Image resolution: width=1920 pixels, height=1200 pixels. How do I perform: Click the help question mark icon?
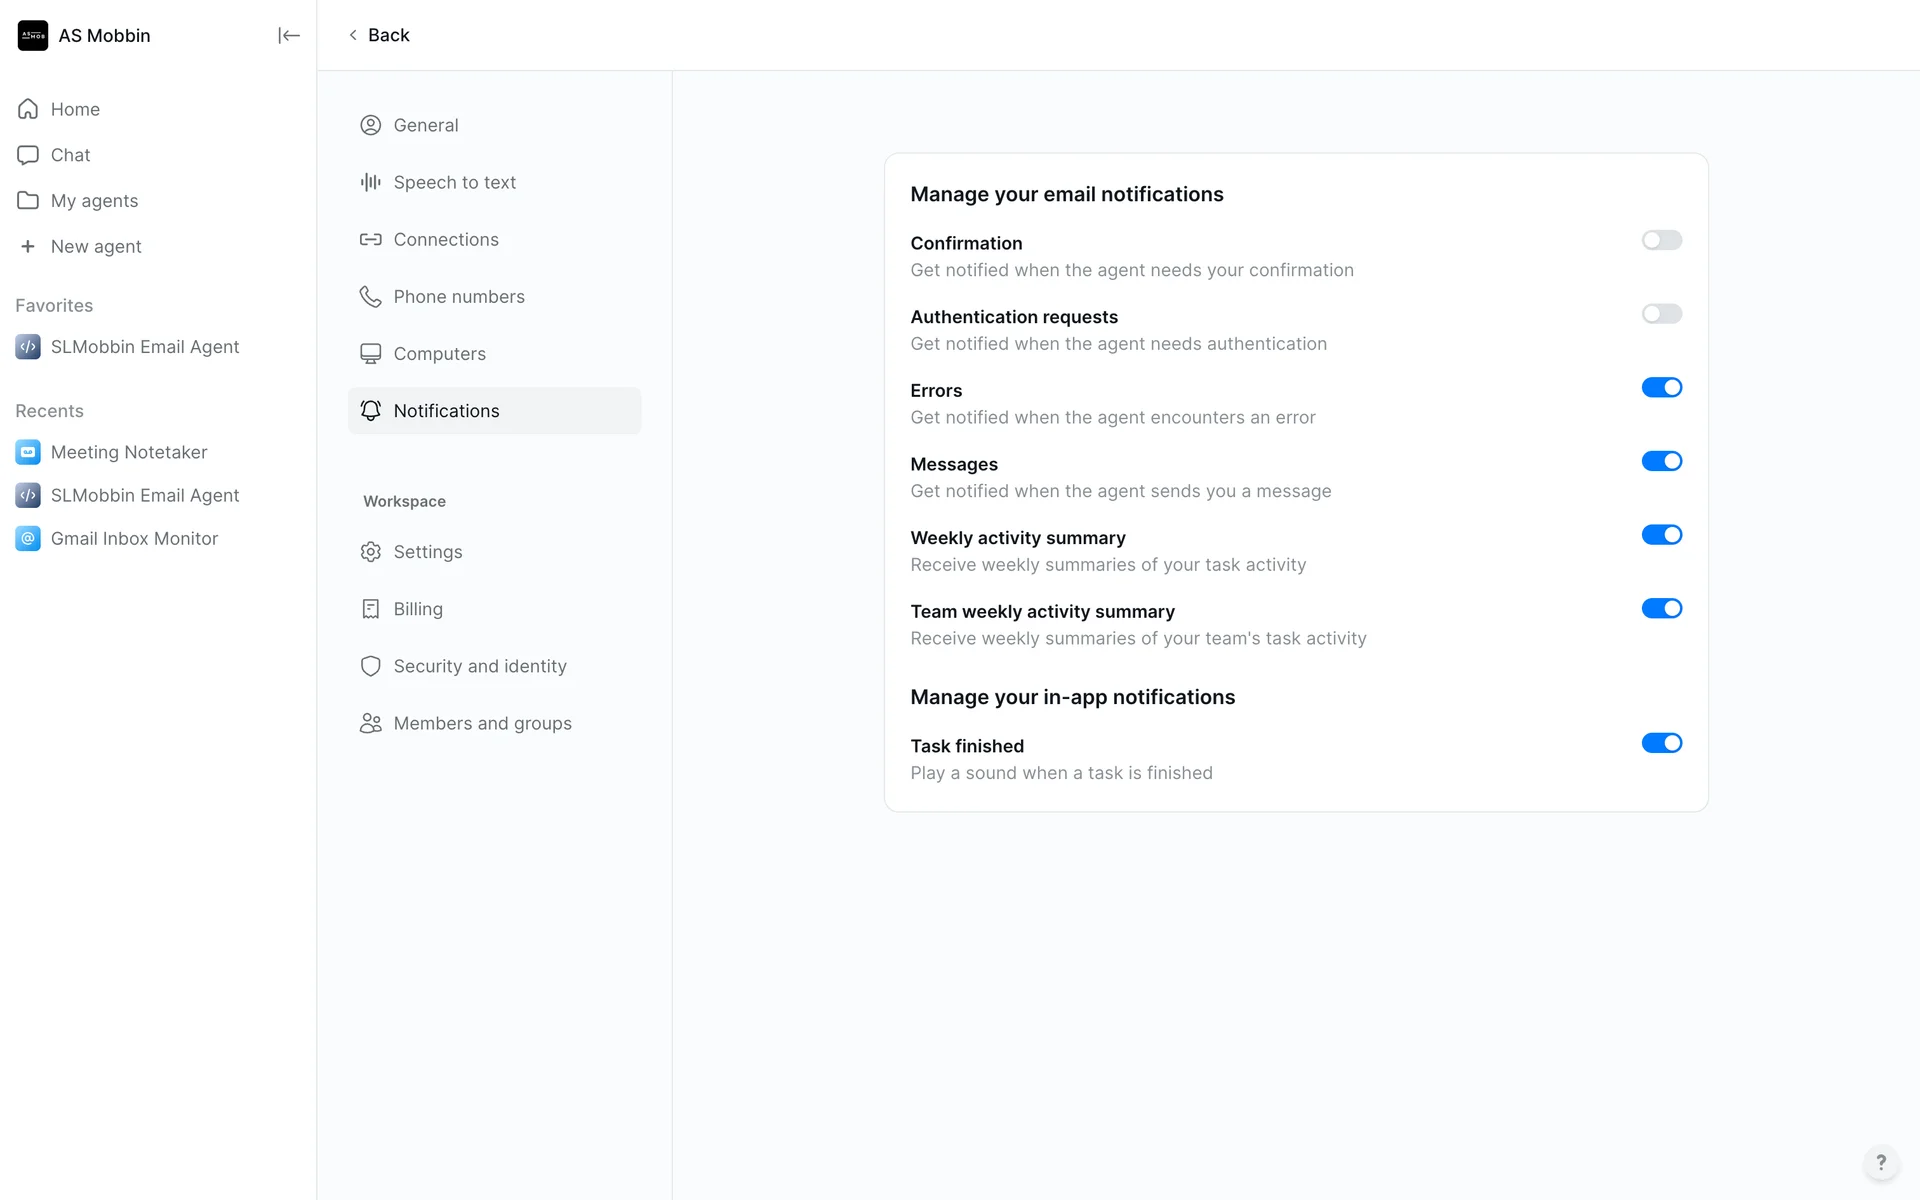click(x=1880, y=1162)
